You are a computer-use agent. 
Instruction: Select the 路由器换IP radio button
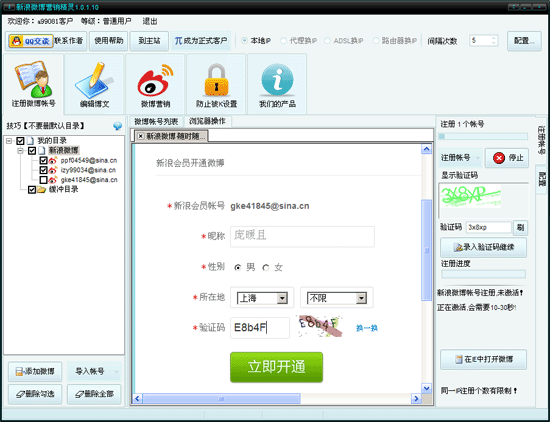[376, 41]
